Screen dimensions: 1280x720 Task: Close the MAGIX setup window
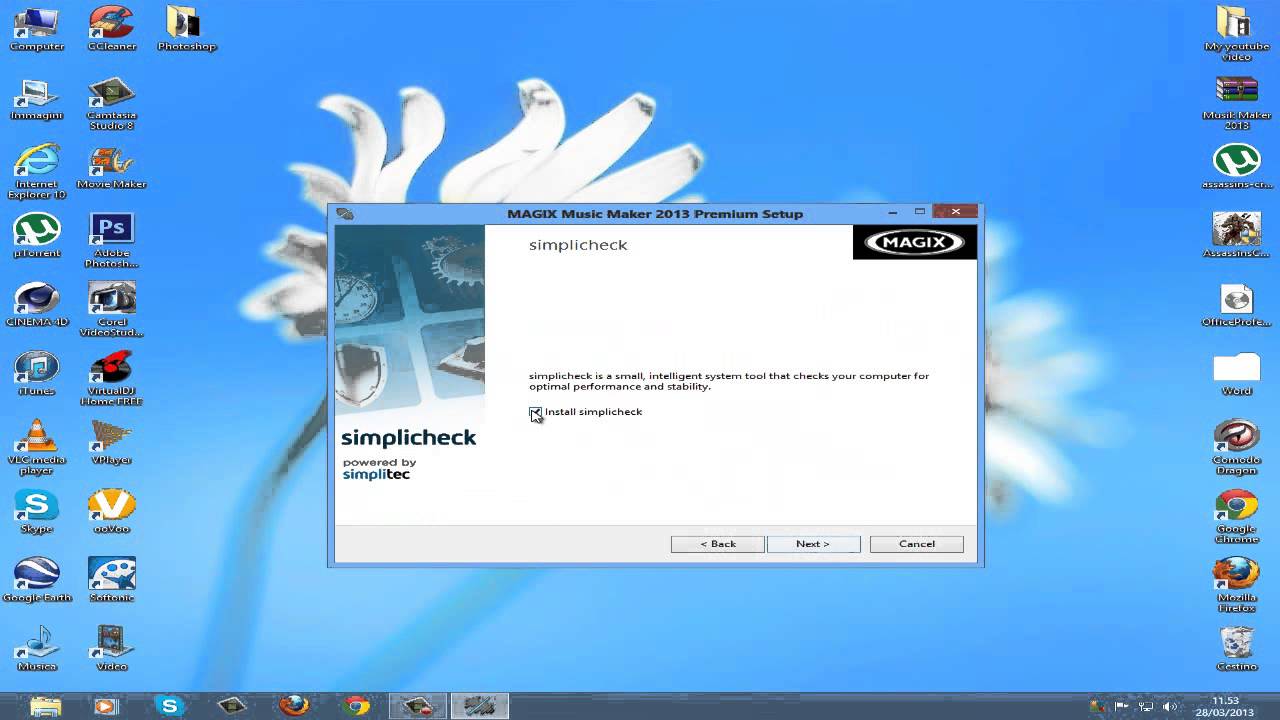[955, 212]
